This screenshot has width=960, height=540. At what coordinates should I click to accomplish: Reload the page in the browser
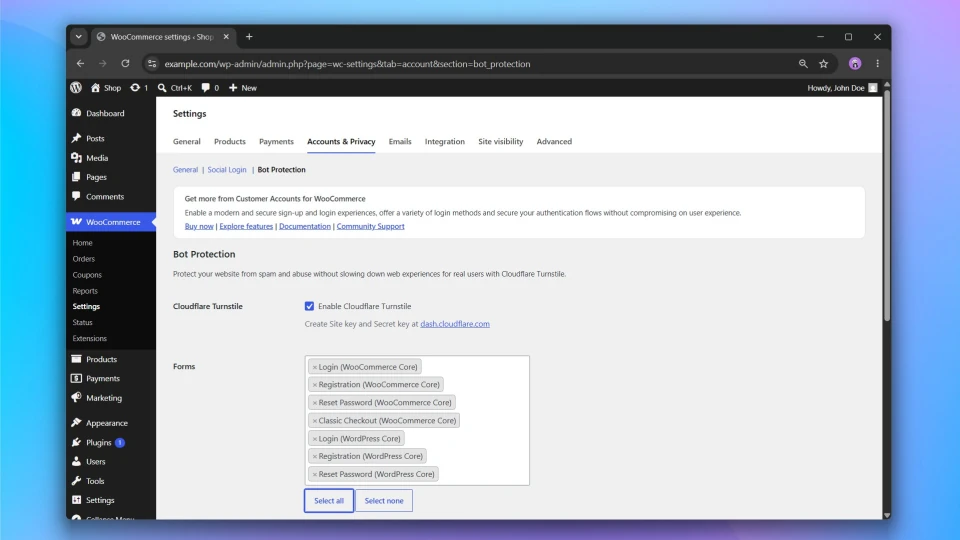pos(126,64)
